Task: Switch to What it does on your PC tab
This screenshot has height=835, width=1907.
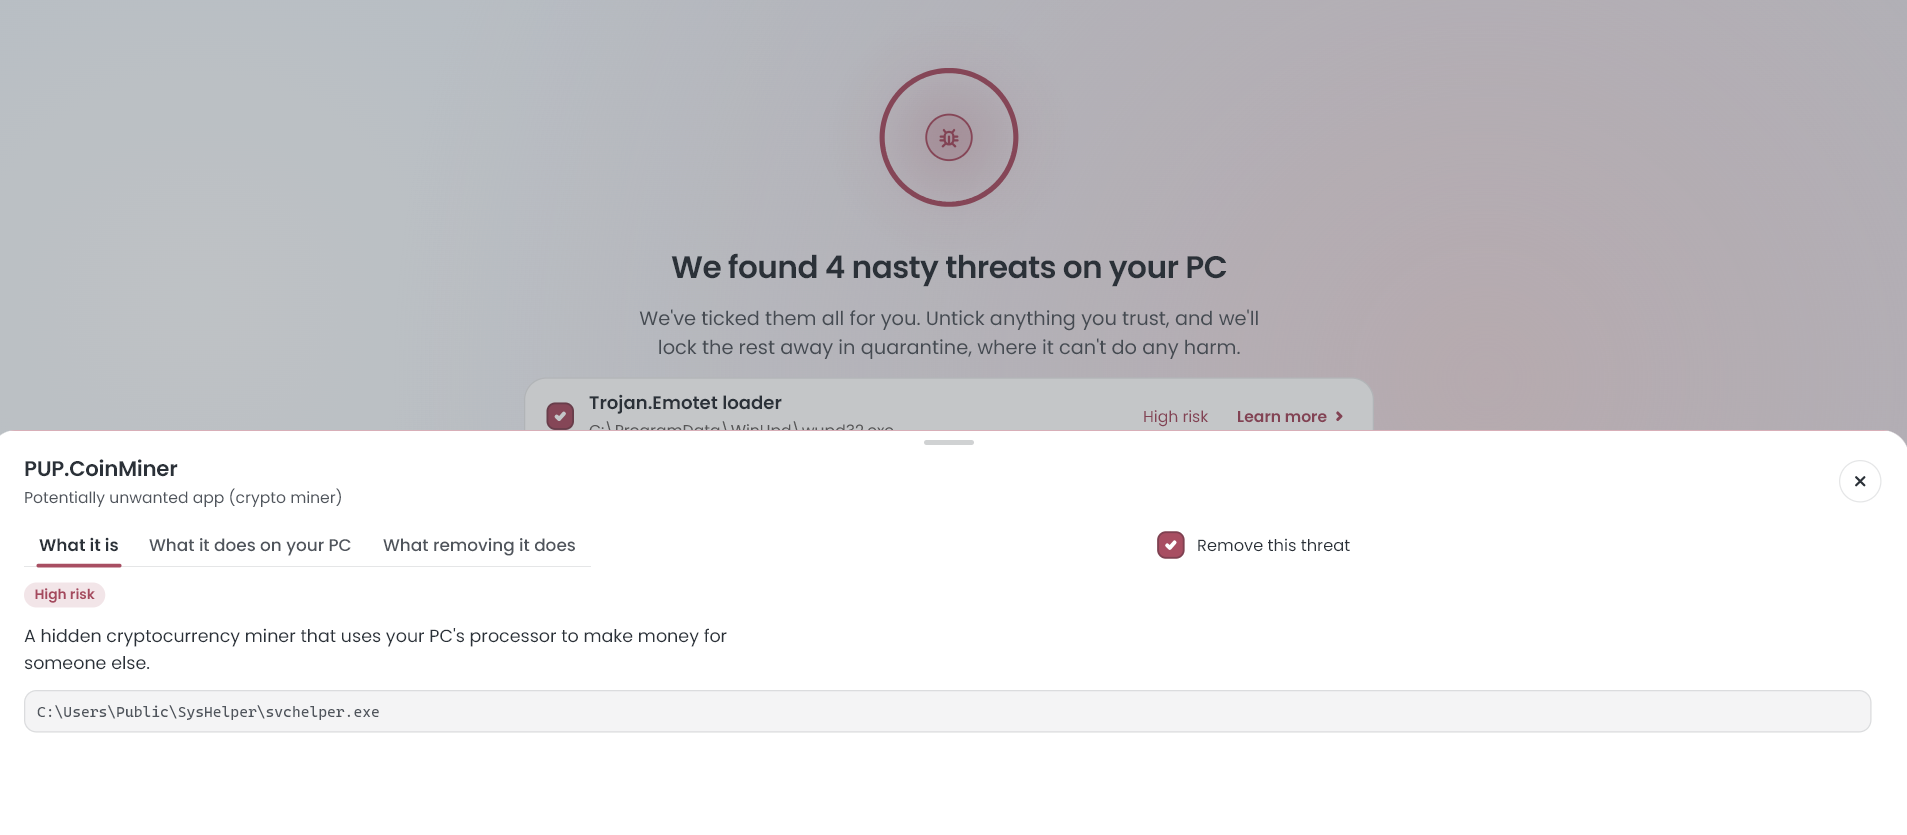Action: click(x=250, y=545)
